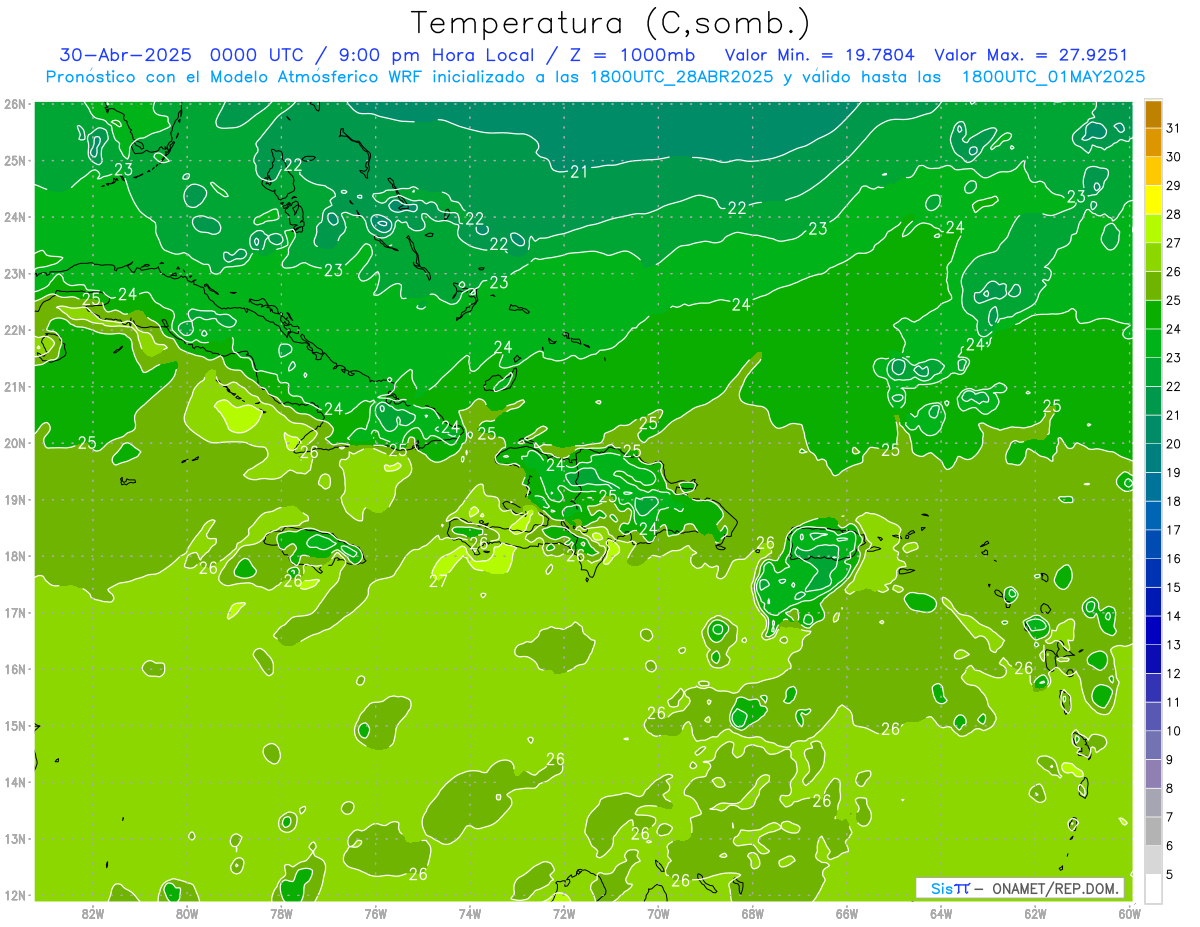Click the latitude axis label 20N

(x=14, y=443)
